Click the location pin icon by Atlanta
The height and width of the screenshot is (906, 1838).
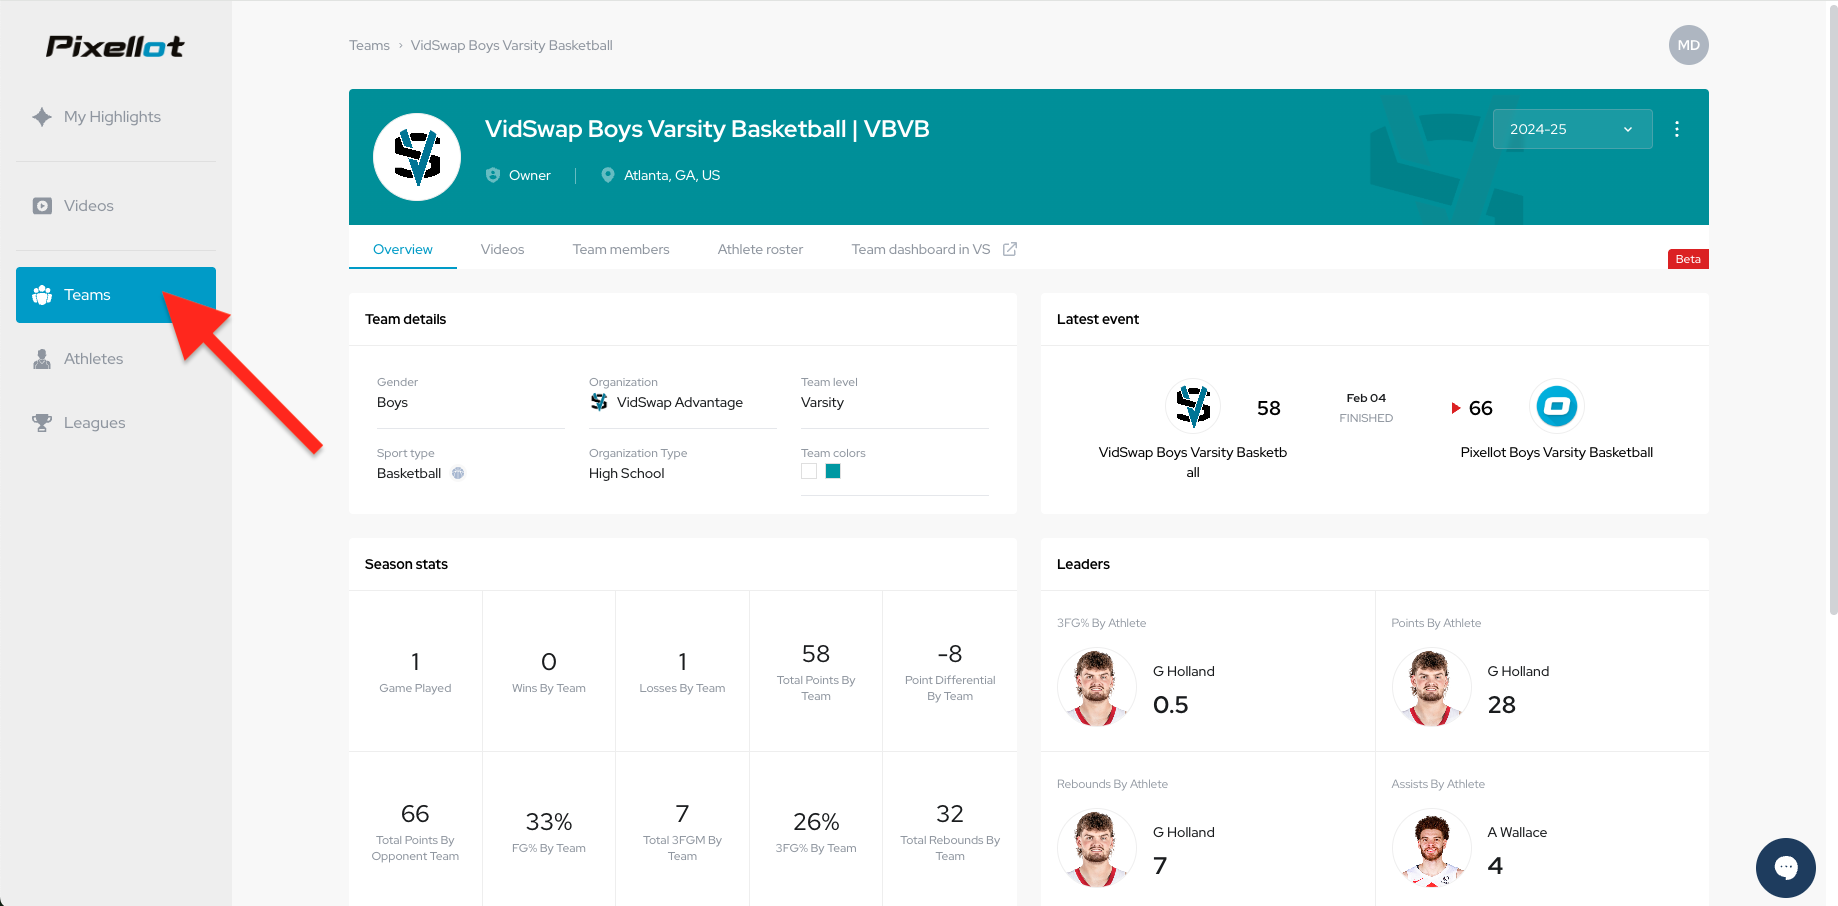pyautogui.click(x=608, y=175)
